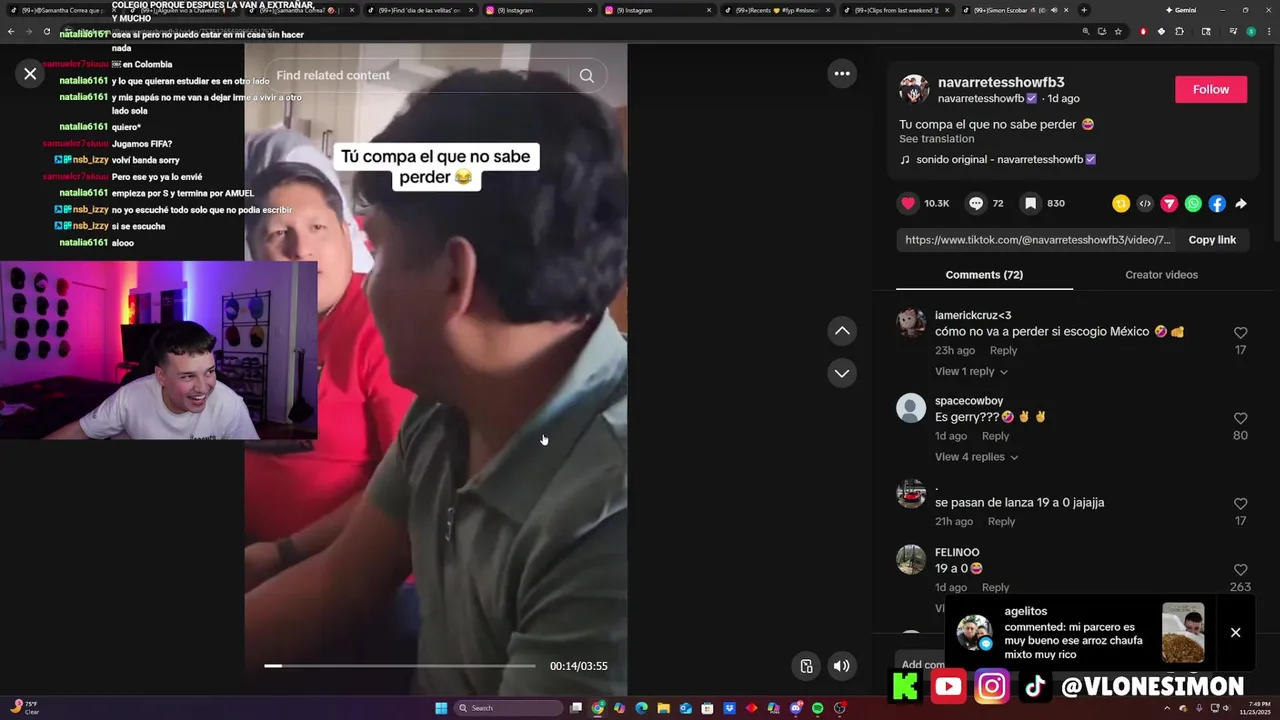Click Gemini button in browser title bar
1280x720 pixels.
[1181, 10]
